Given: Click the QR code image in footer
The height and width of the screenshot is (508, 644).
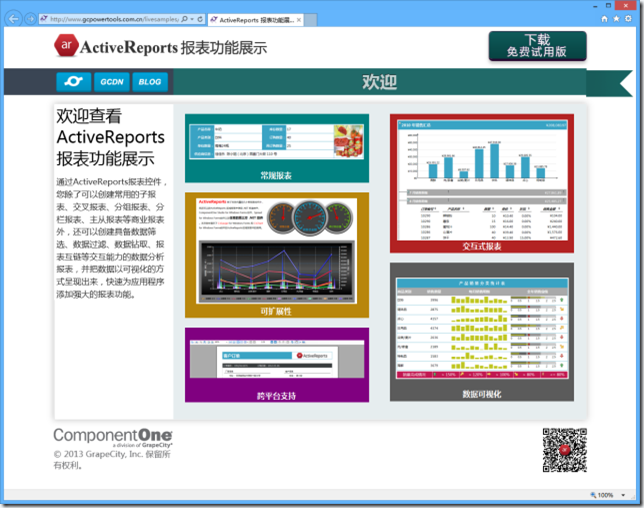Looking at the screenshot, I should coord(565,450).
